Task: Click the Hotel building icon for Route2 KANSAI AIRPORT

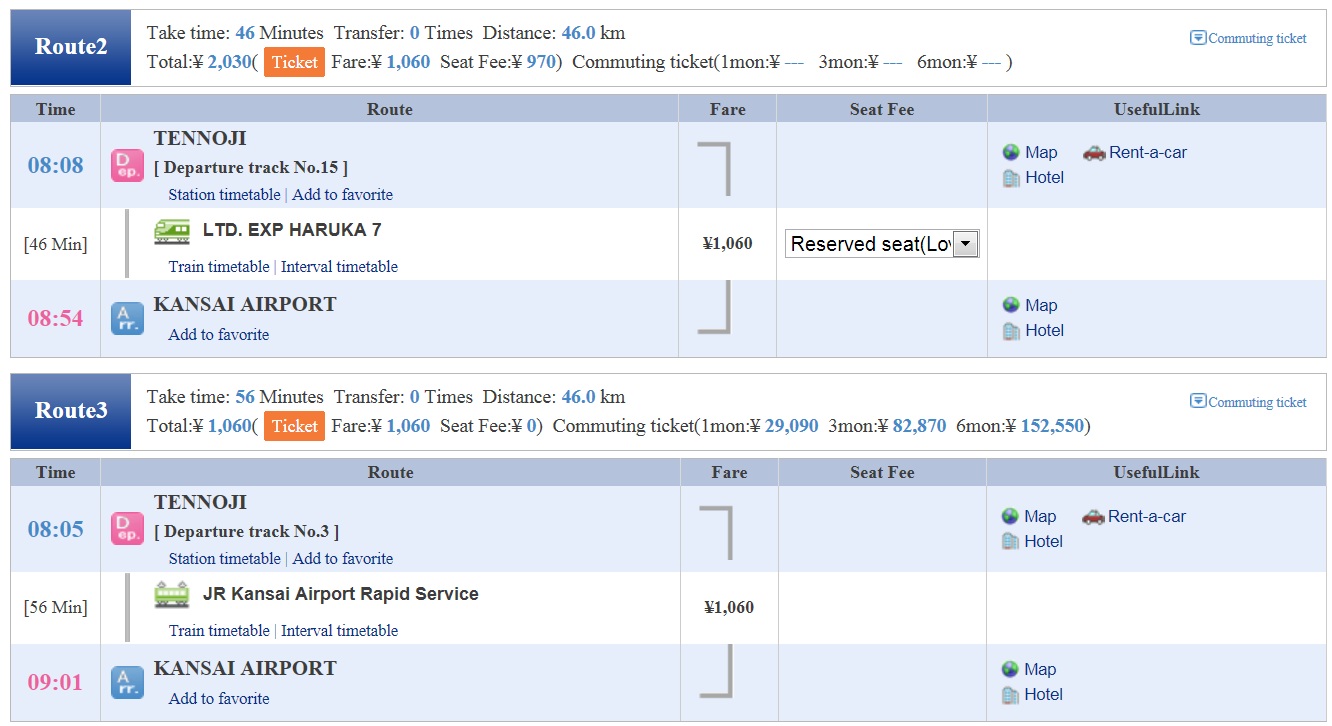Action: (x=1011, y=330)
